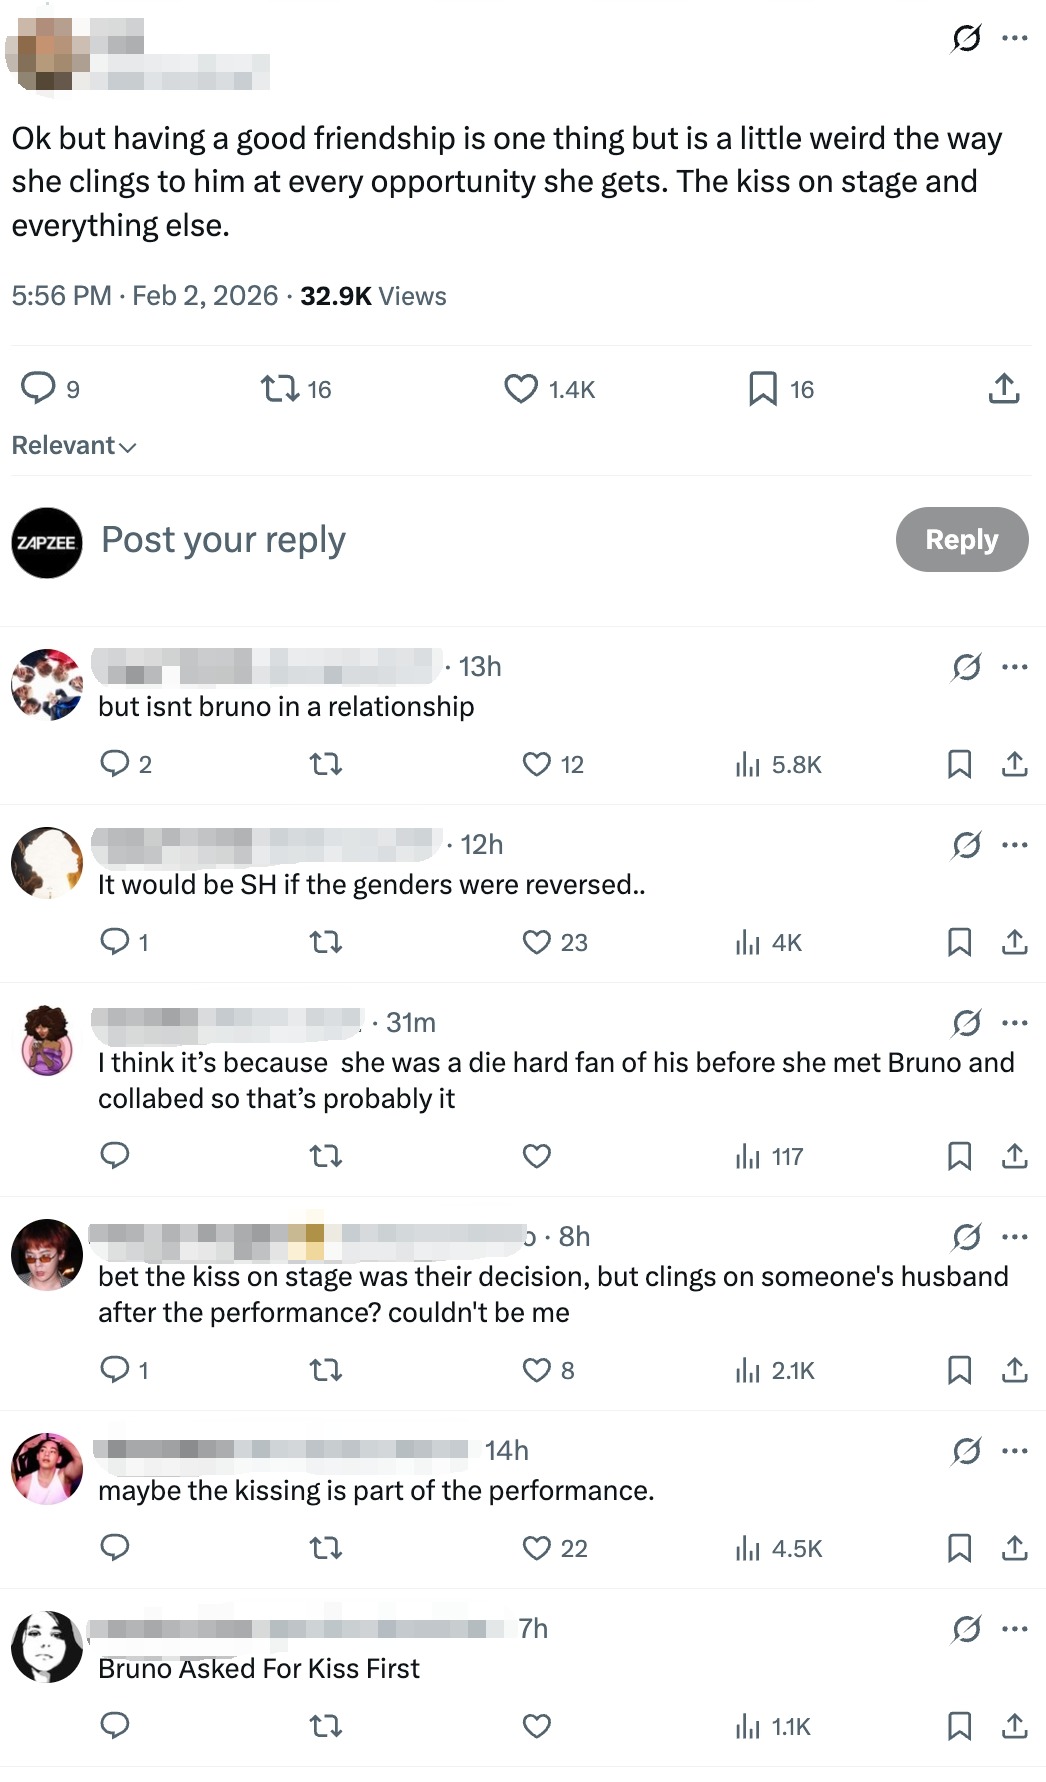Reply to 'Bruno Asked For Kiss First' comment

(115, 1727)
